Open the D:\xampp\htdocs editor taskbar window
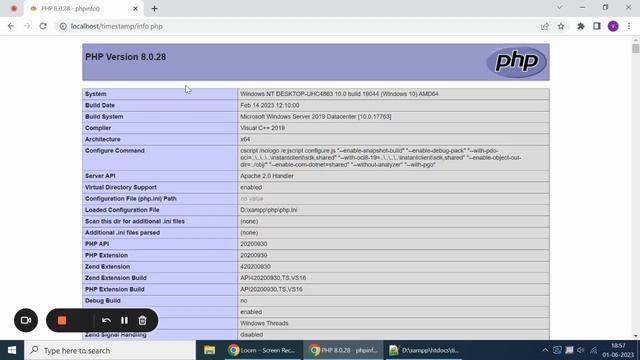This screenshot has width=640, height=360. click(424, 350)
